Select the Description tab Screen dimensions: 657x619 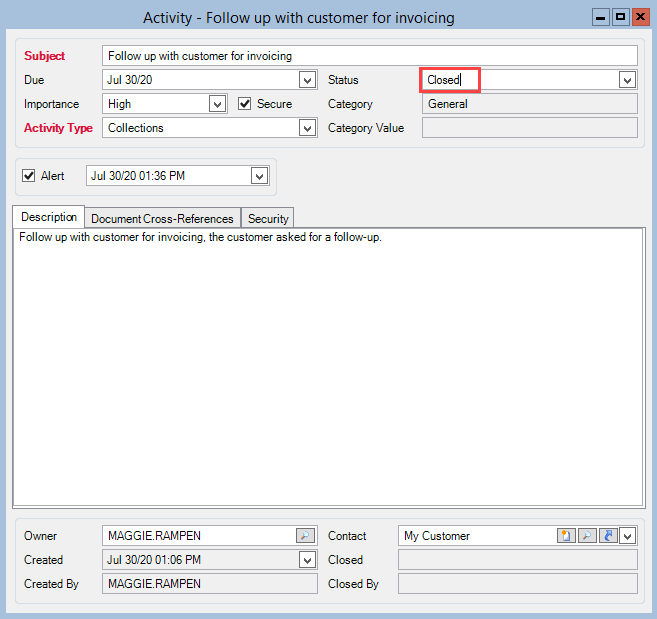tap(49, 217)
